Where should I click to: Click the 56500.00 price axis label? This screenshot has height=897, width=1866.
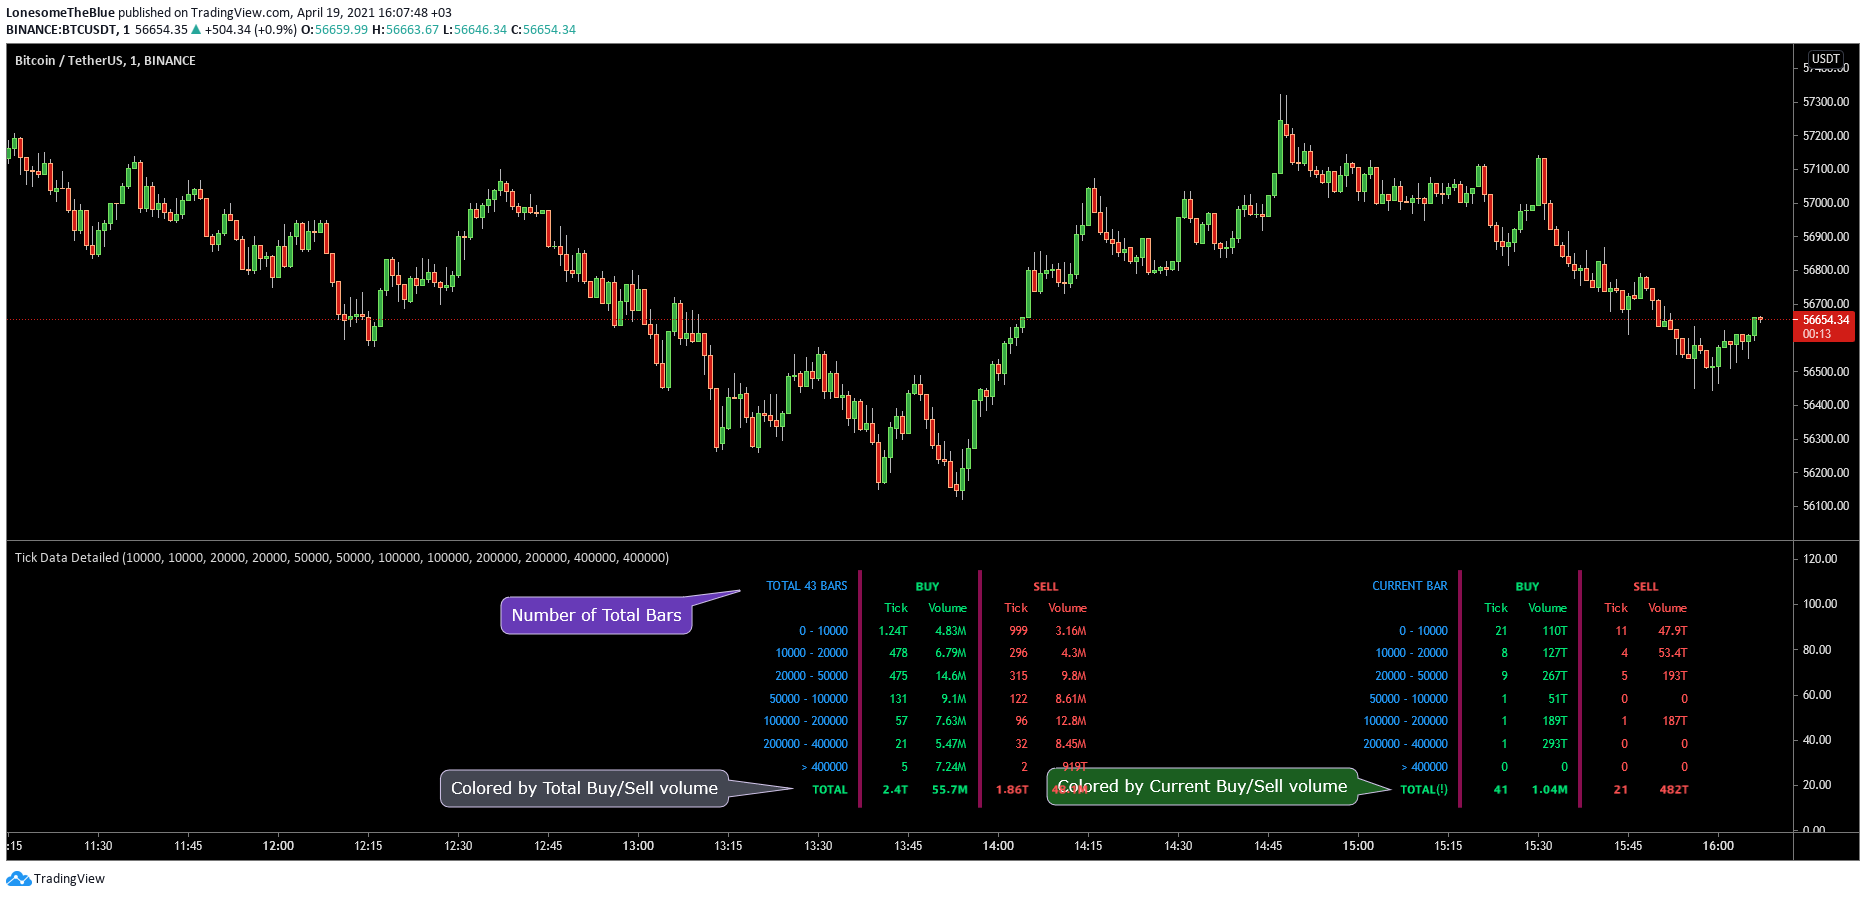(x=1826, y=372)
